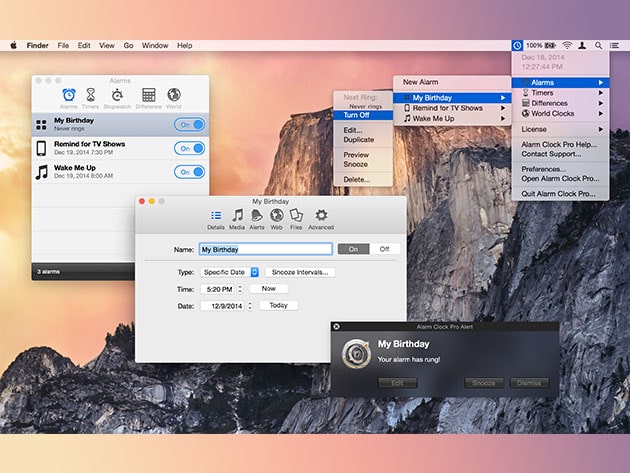Screen dimensions: 630x473
Task: Open the Timers hourglass tab
Action: [x=90, y=98]
